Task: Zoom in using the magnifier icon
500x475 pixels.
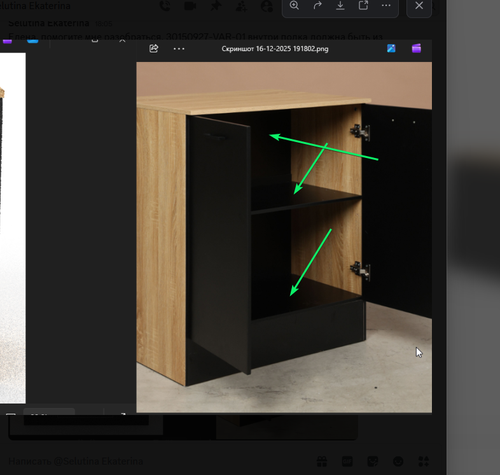Action: point(294,5)
